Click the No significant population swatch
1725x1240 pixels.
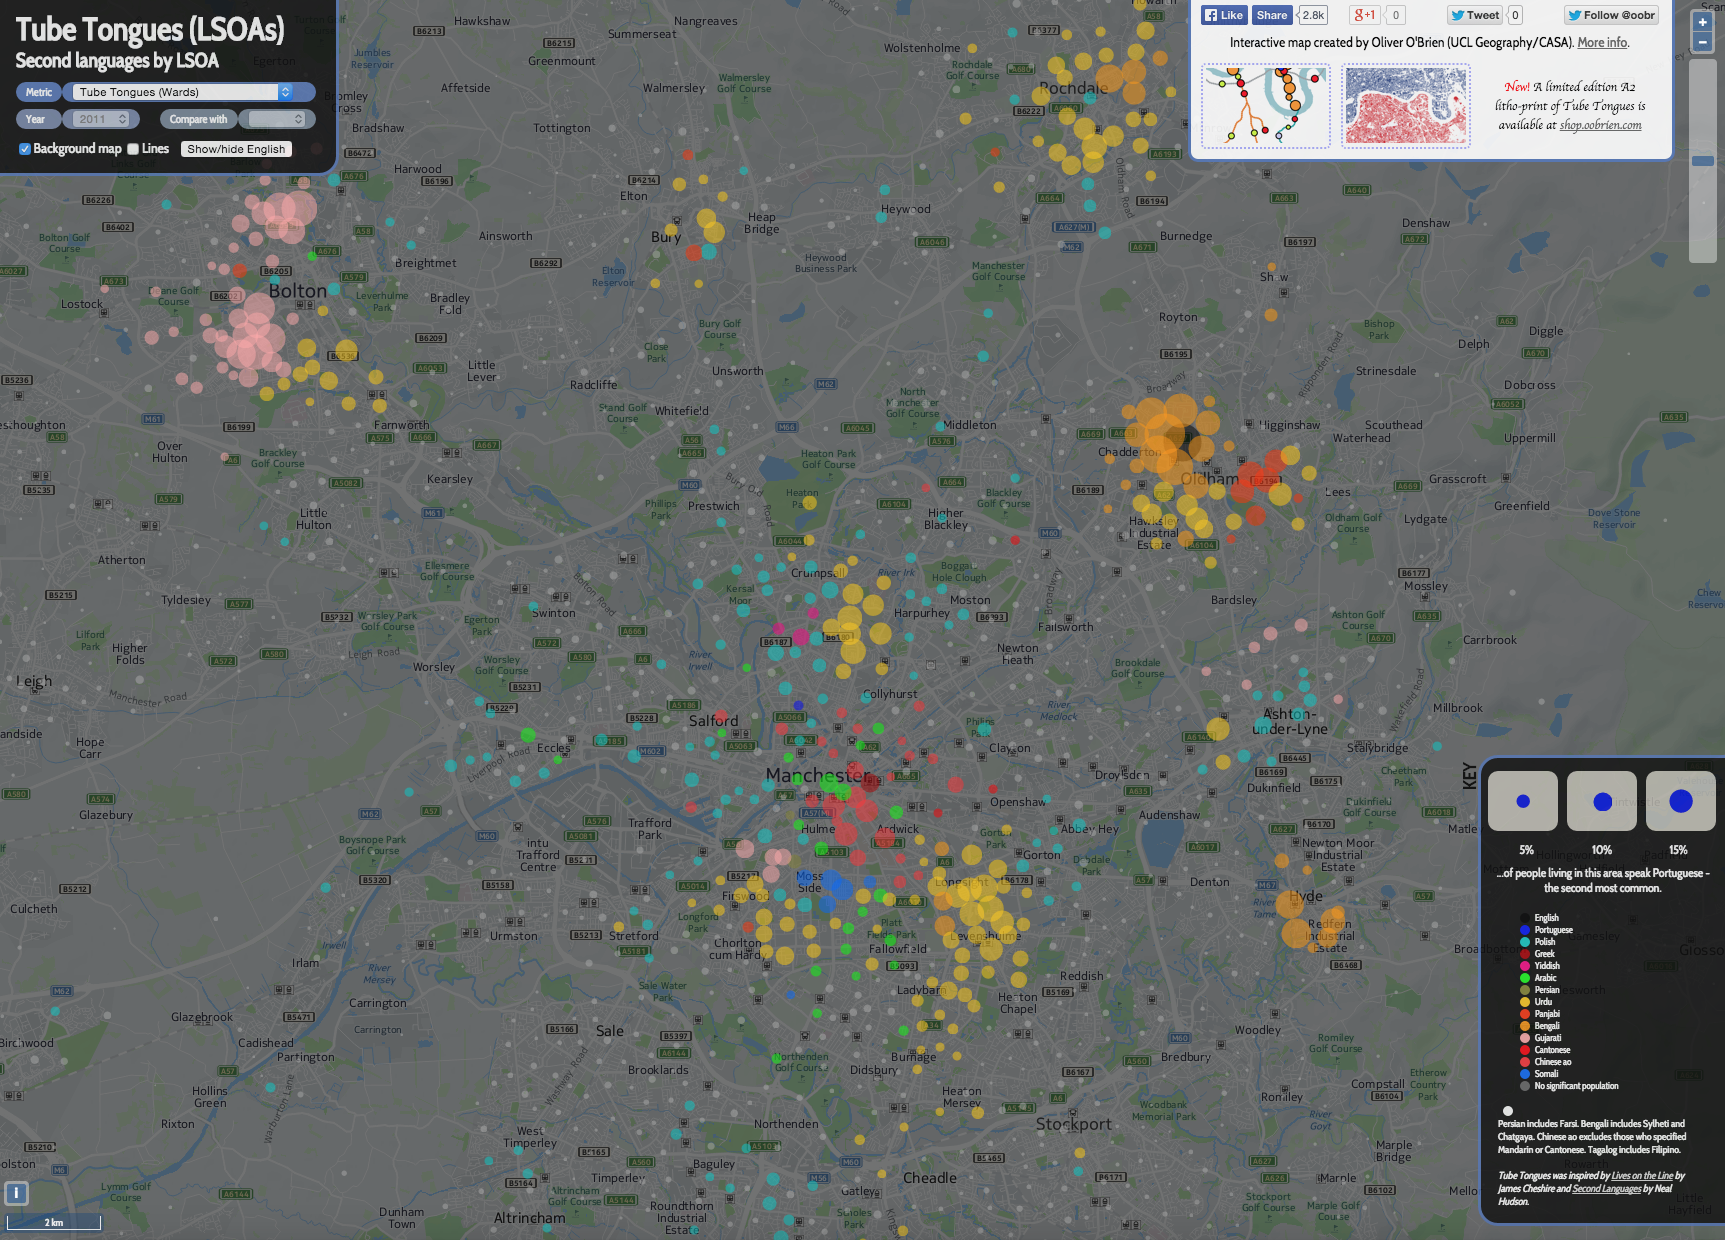click(1525, 1086)
